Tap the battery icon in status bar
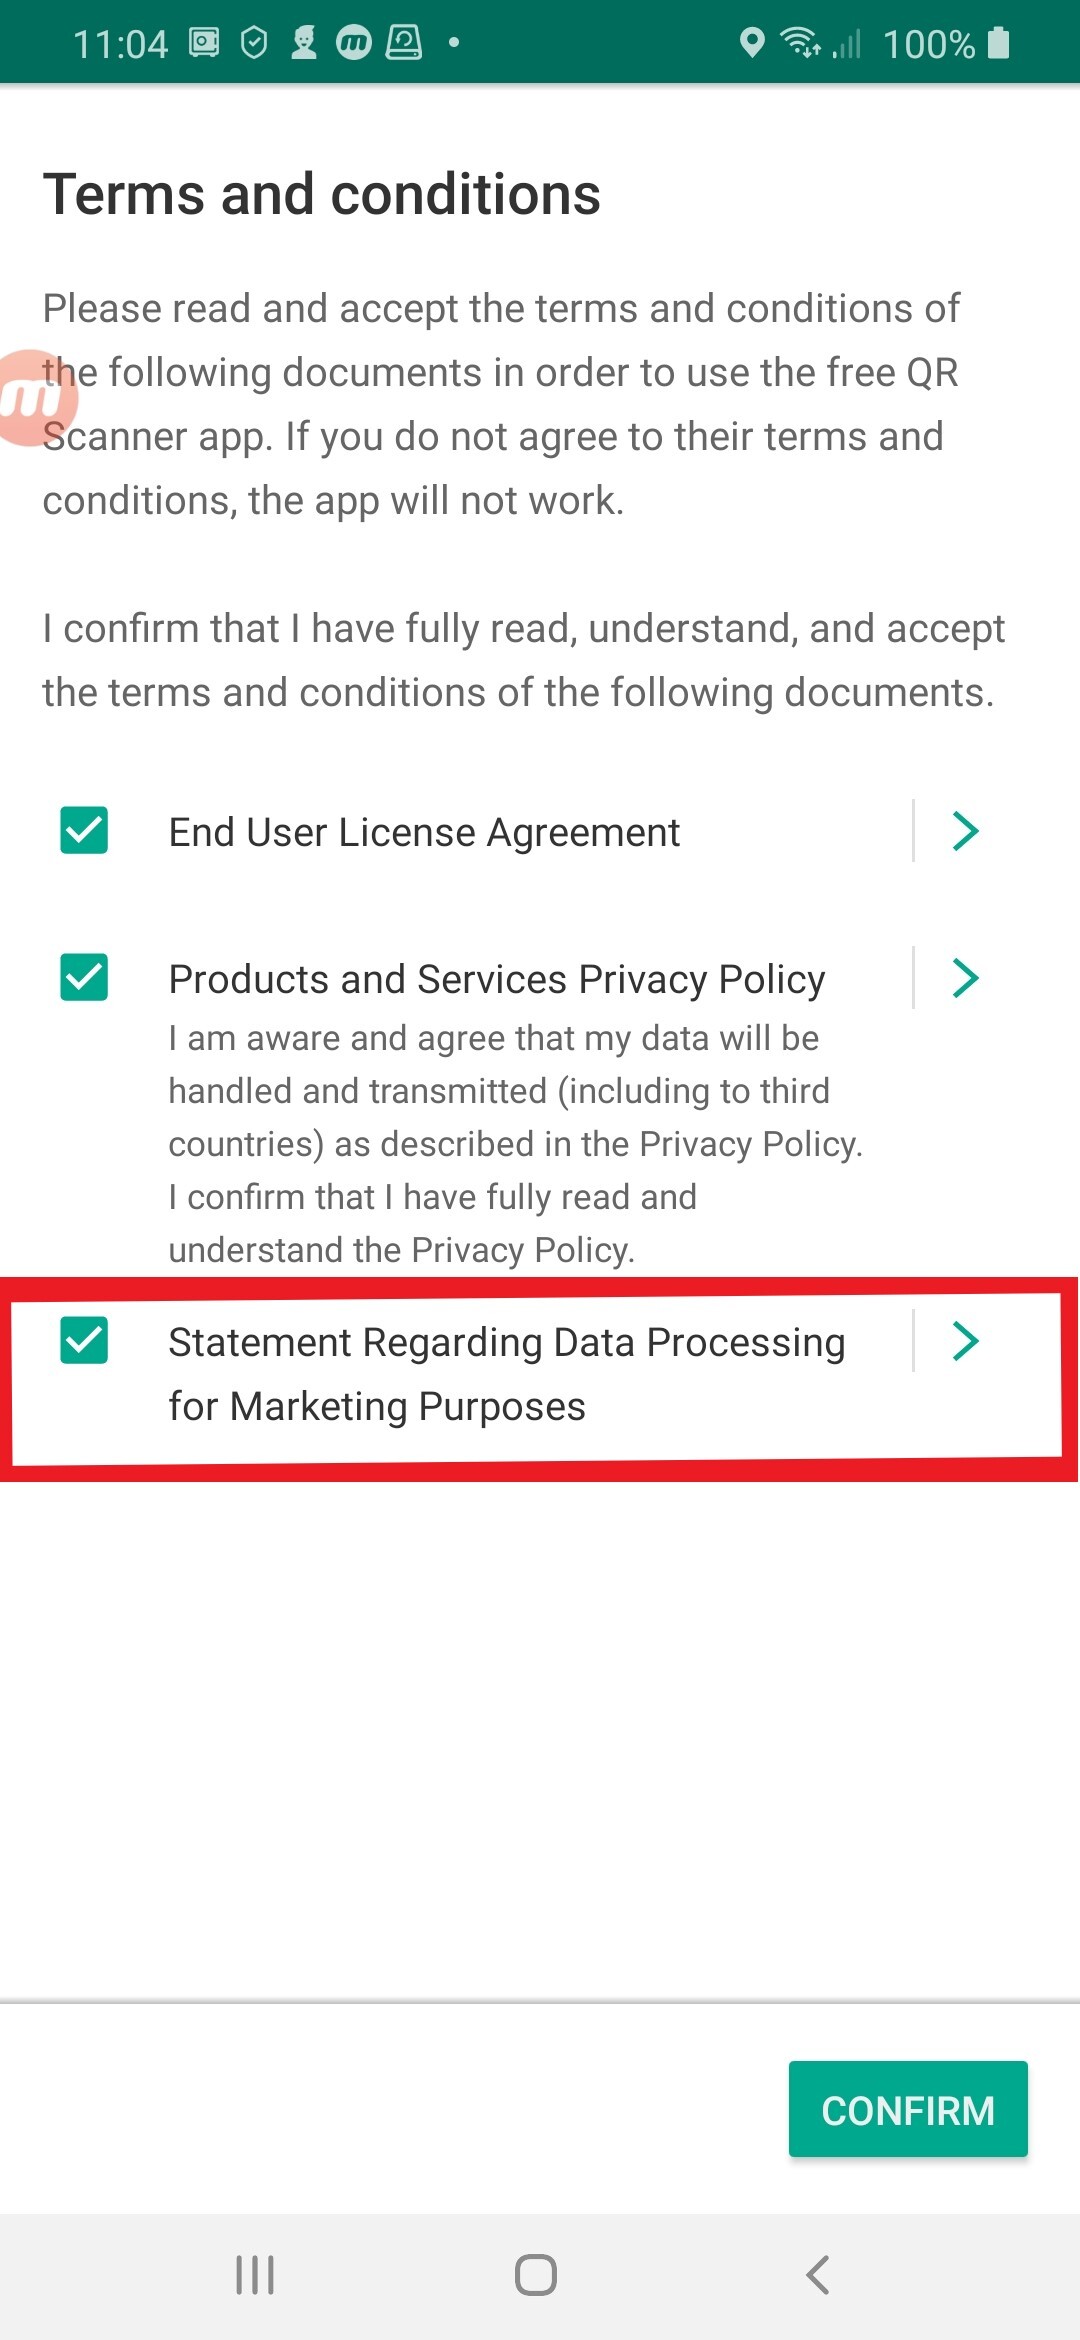Screen dimensions: 1080x2340 [x=998, y=43]
